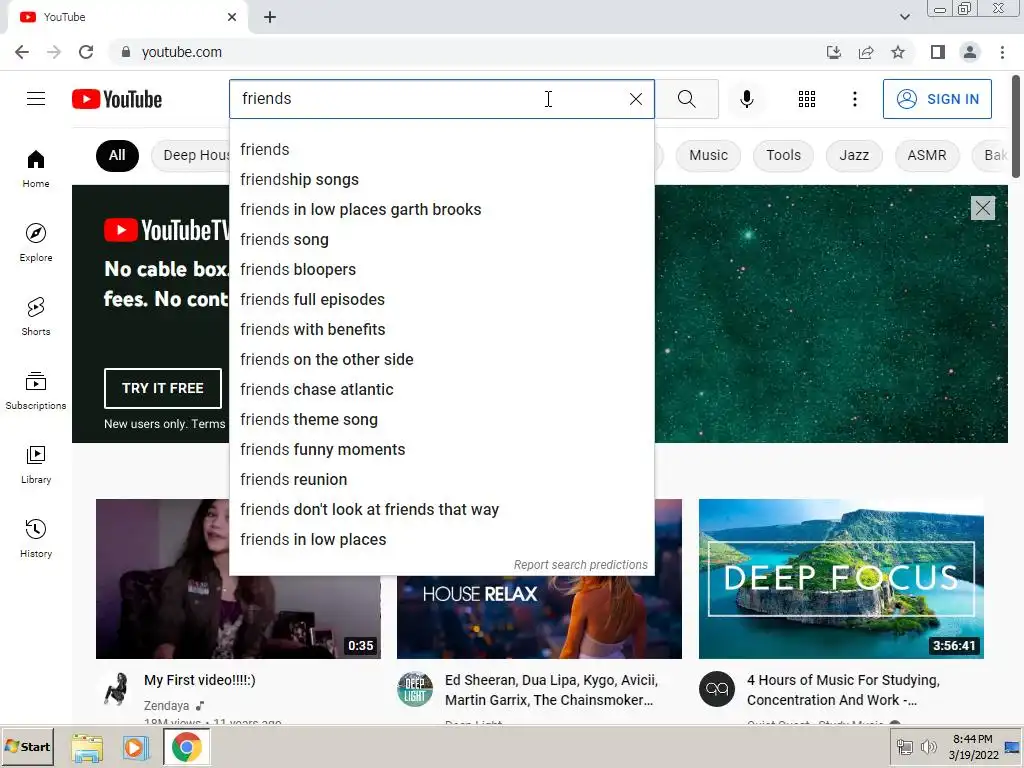1024x768 pixels.
Task: Select the Jazz filter chip
Action: [854, 155]
